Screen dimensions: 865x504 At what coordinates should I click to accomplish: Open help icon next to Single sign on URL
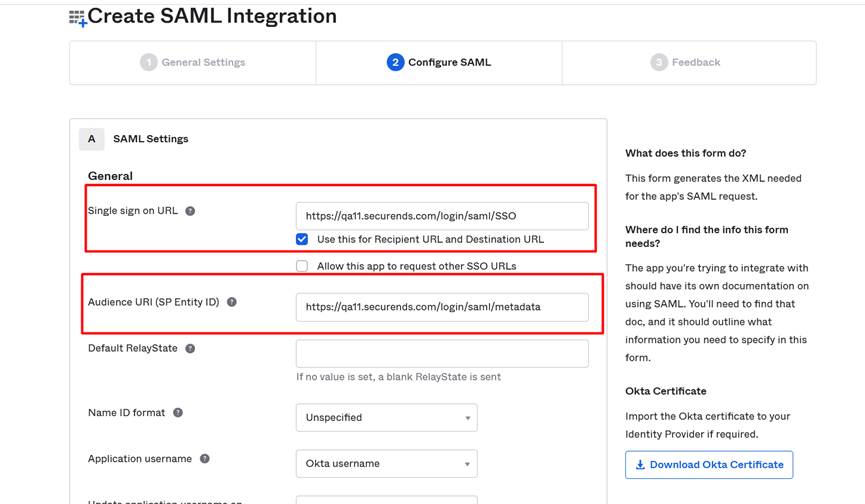coord(190,211)
